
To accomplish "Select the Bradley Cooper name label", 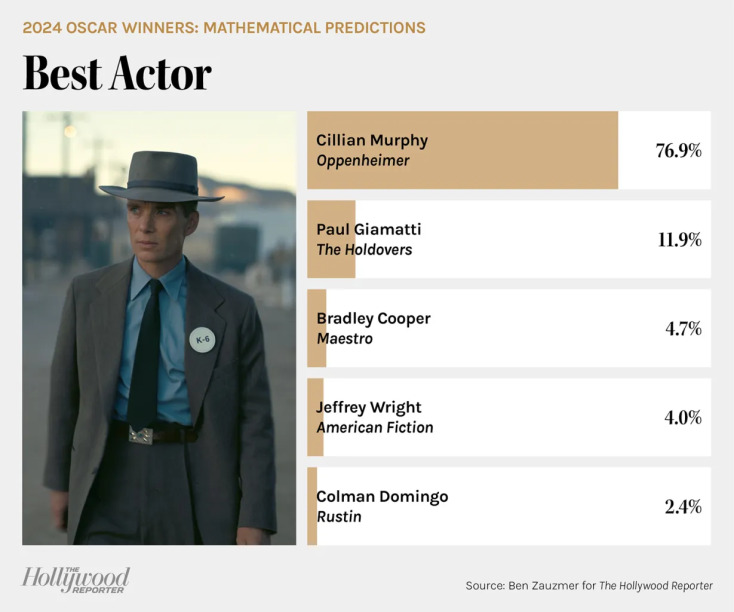I will (x=373, y=318).
